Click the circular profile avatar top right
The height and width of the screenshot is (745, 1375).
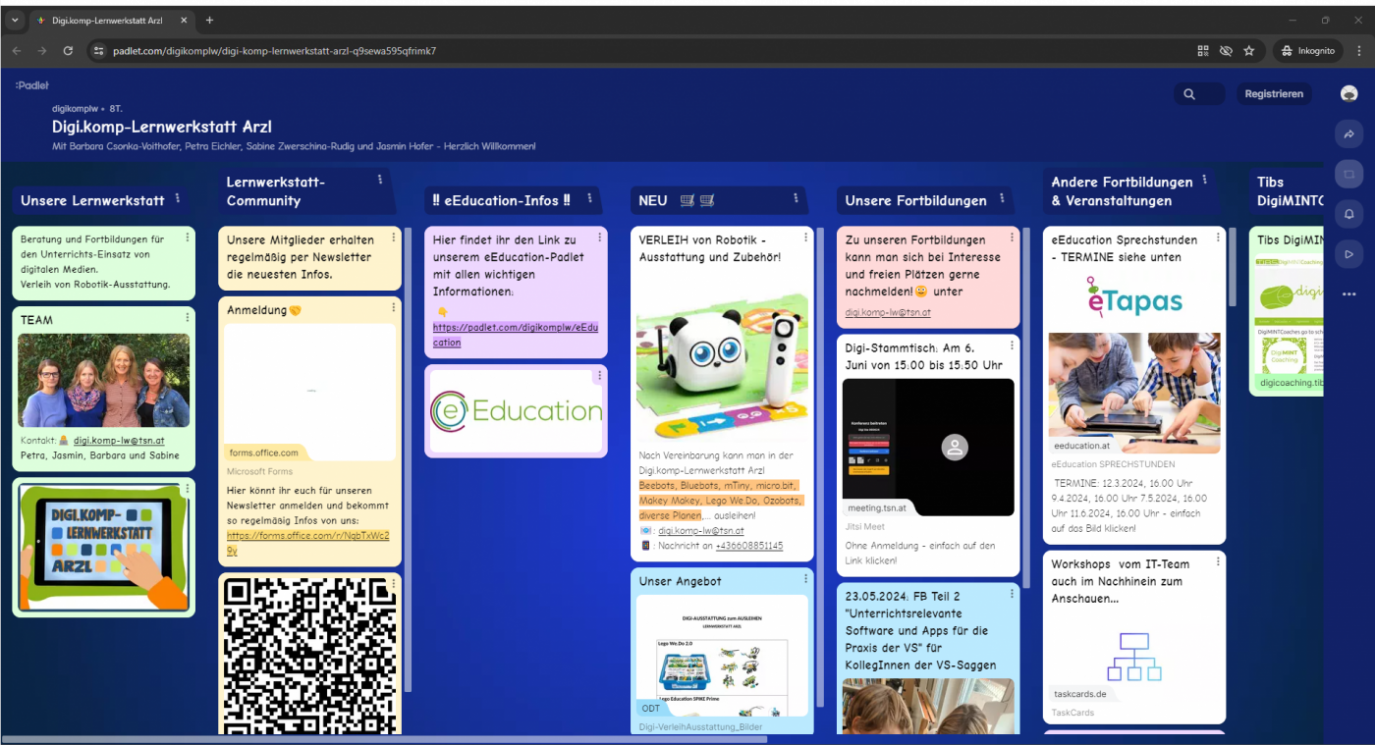1349,93
